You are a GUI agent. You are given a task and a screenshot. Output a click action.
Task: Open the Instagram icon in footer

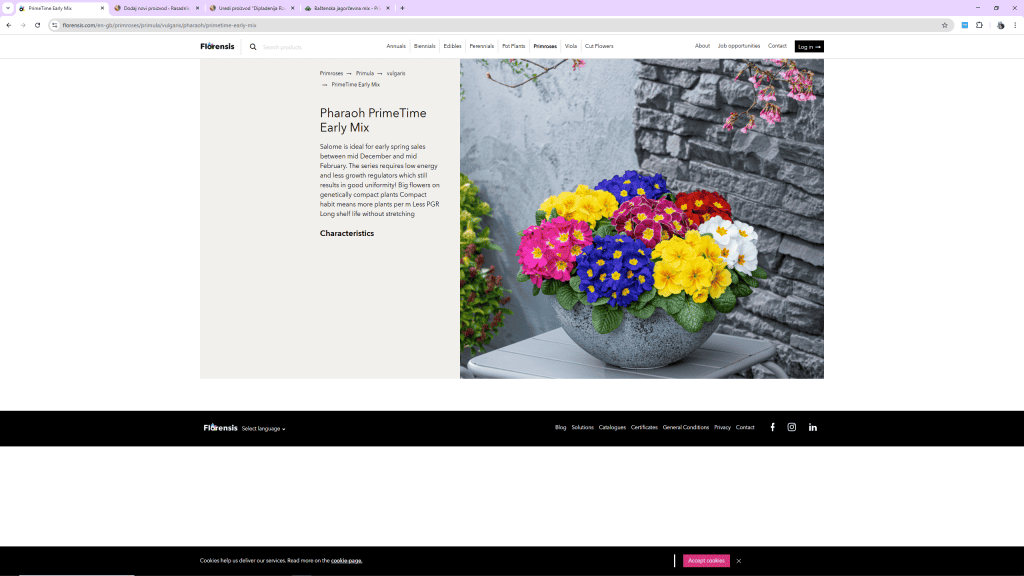coord(792,427)
